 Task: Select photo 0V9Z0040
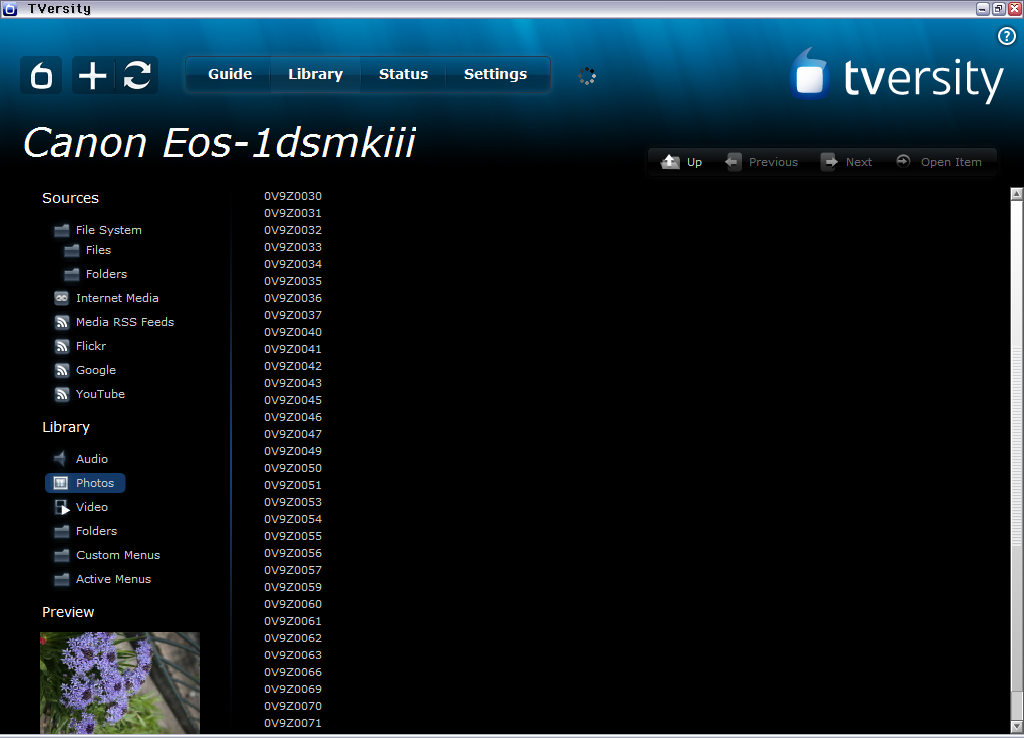293,332
